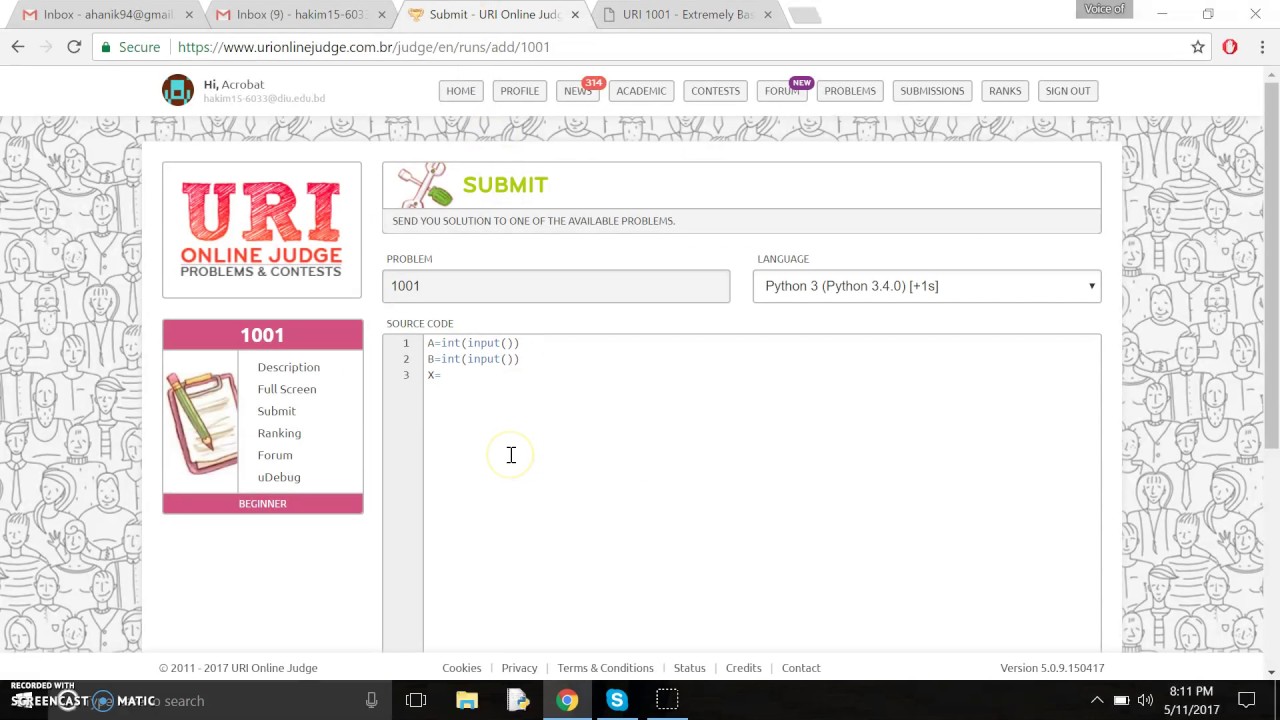Open the RANKS menu item
Screen dimensions: 1280x720
pos(1005,91)
